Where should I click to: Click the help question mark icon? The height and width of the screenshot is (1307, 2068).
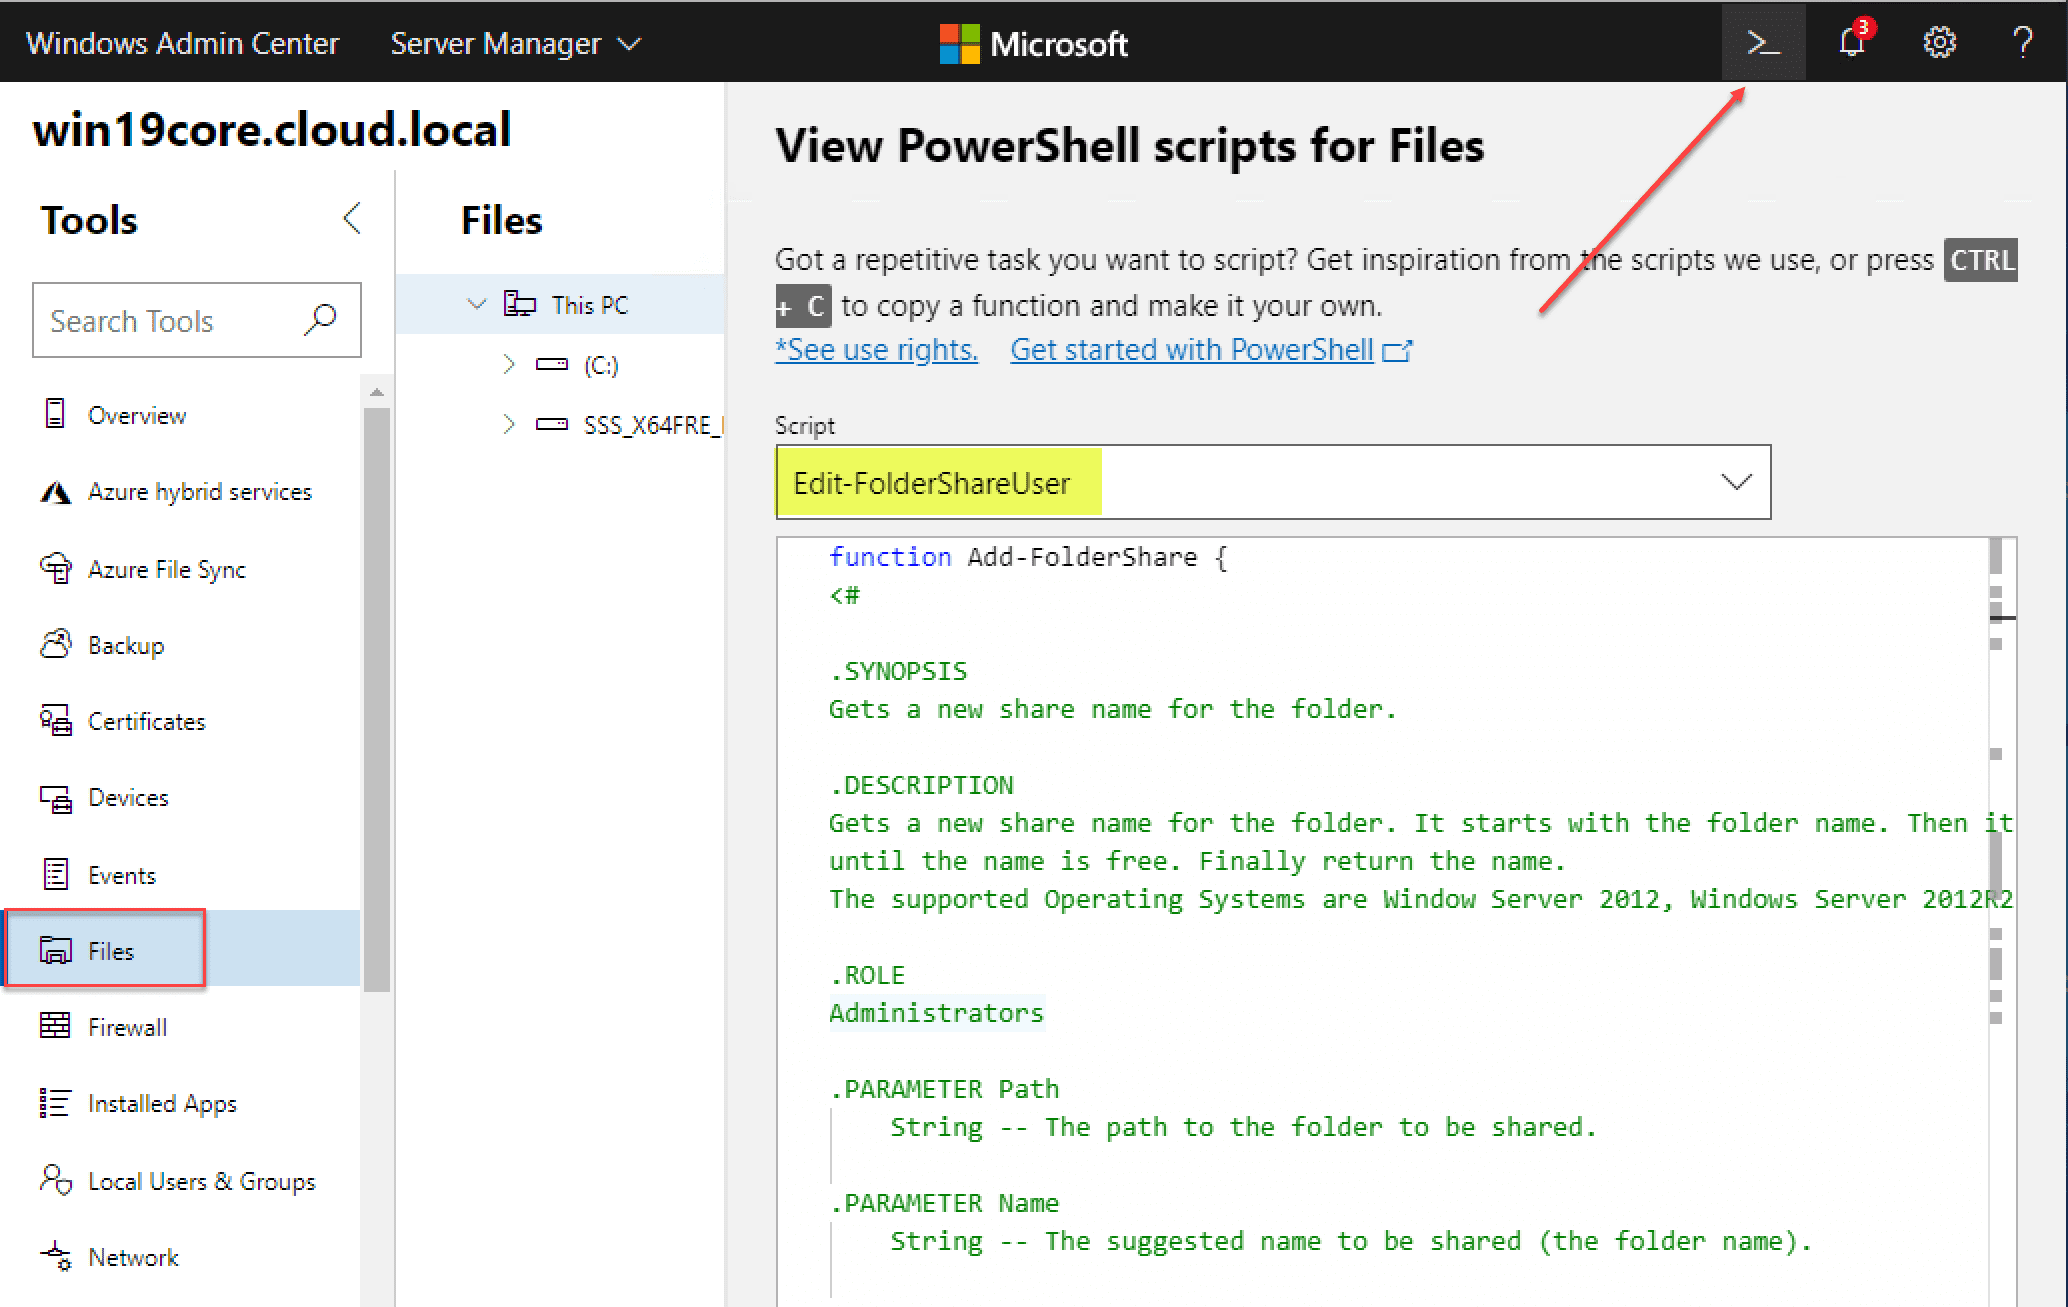pyautogui.click(x=2022, y=43)
